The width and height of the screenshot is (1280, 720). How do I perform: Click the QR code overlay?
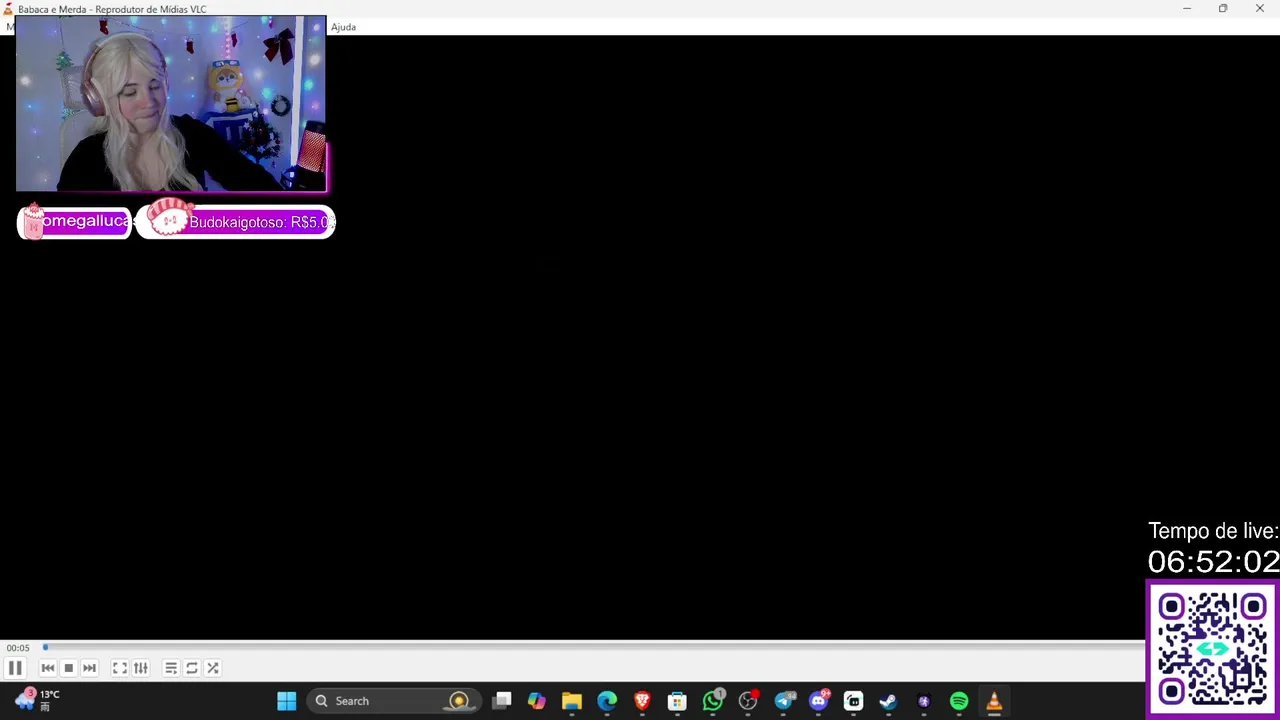1213,649
